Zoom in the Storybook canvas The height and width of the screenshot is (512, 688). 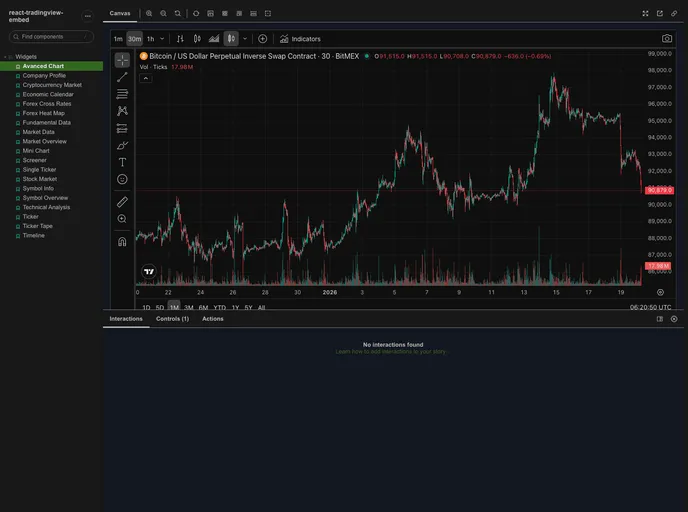tap(149, 14)
